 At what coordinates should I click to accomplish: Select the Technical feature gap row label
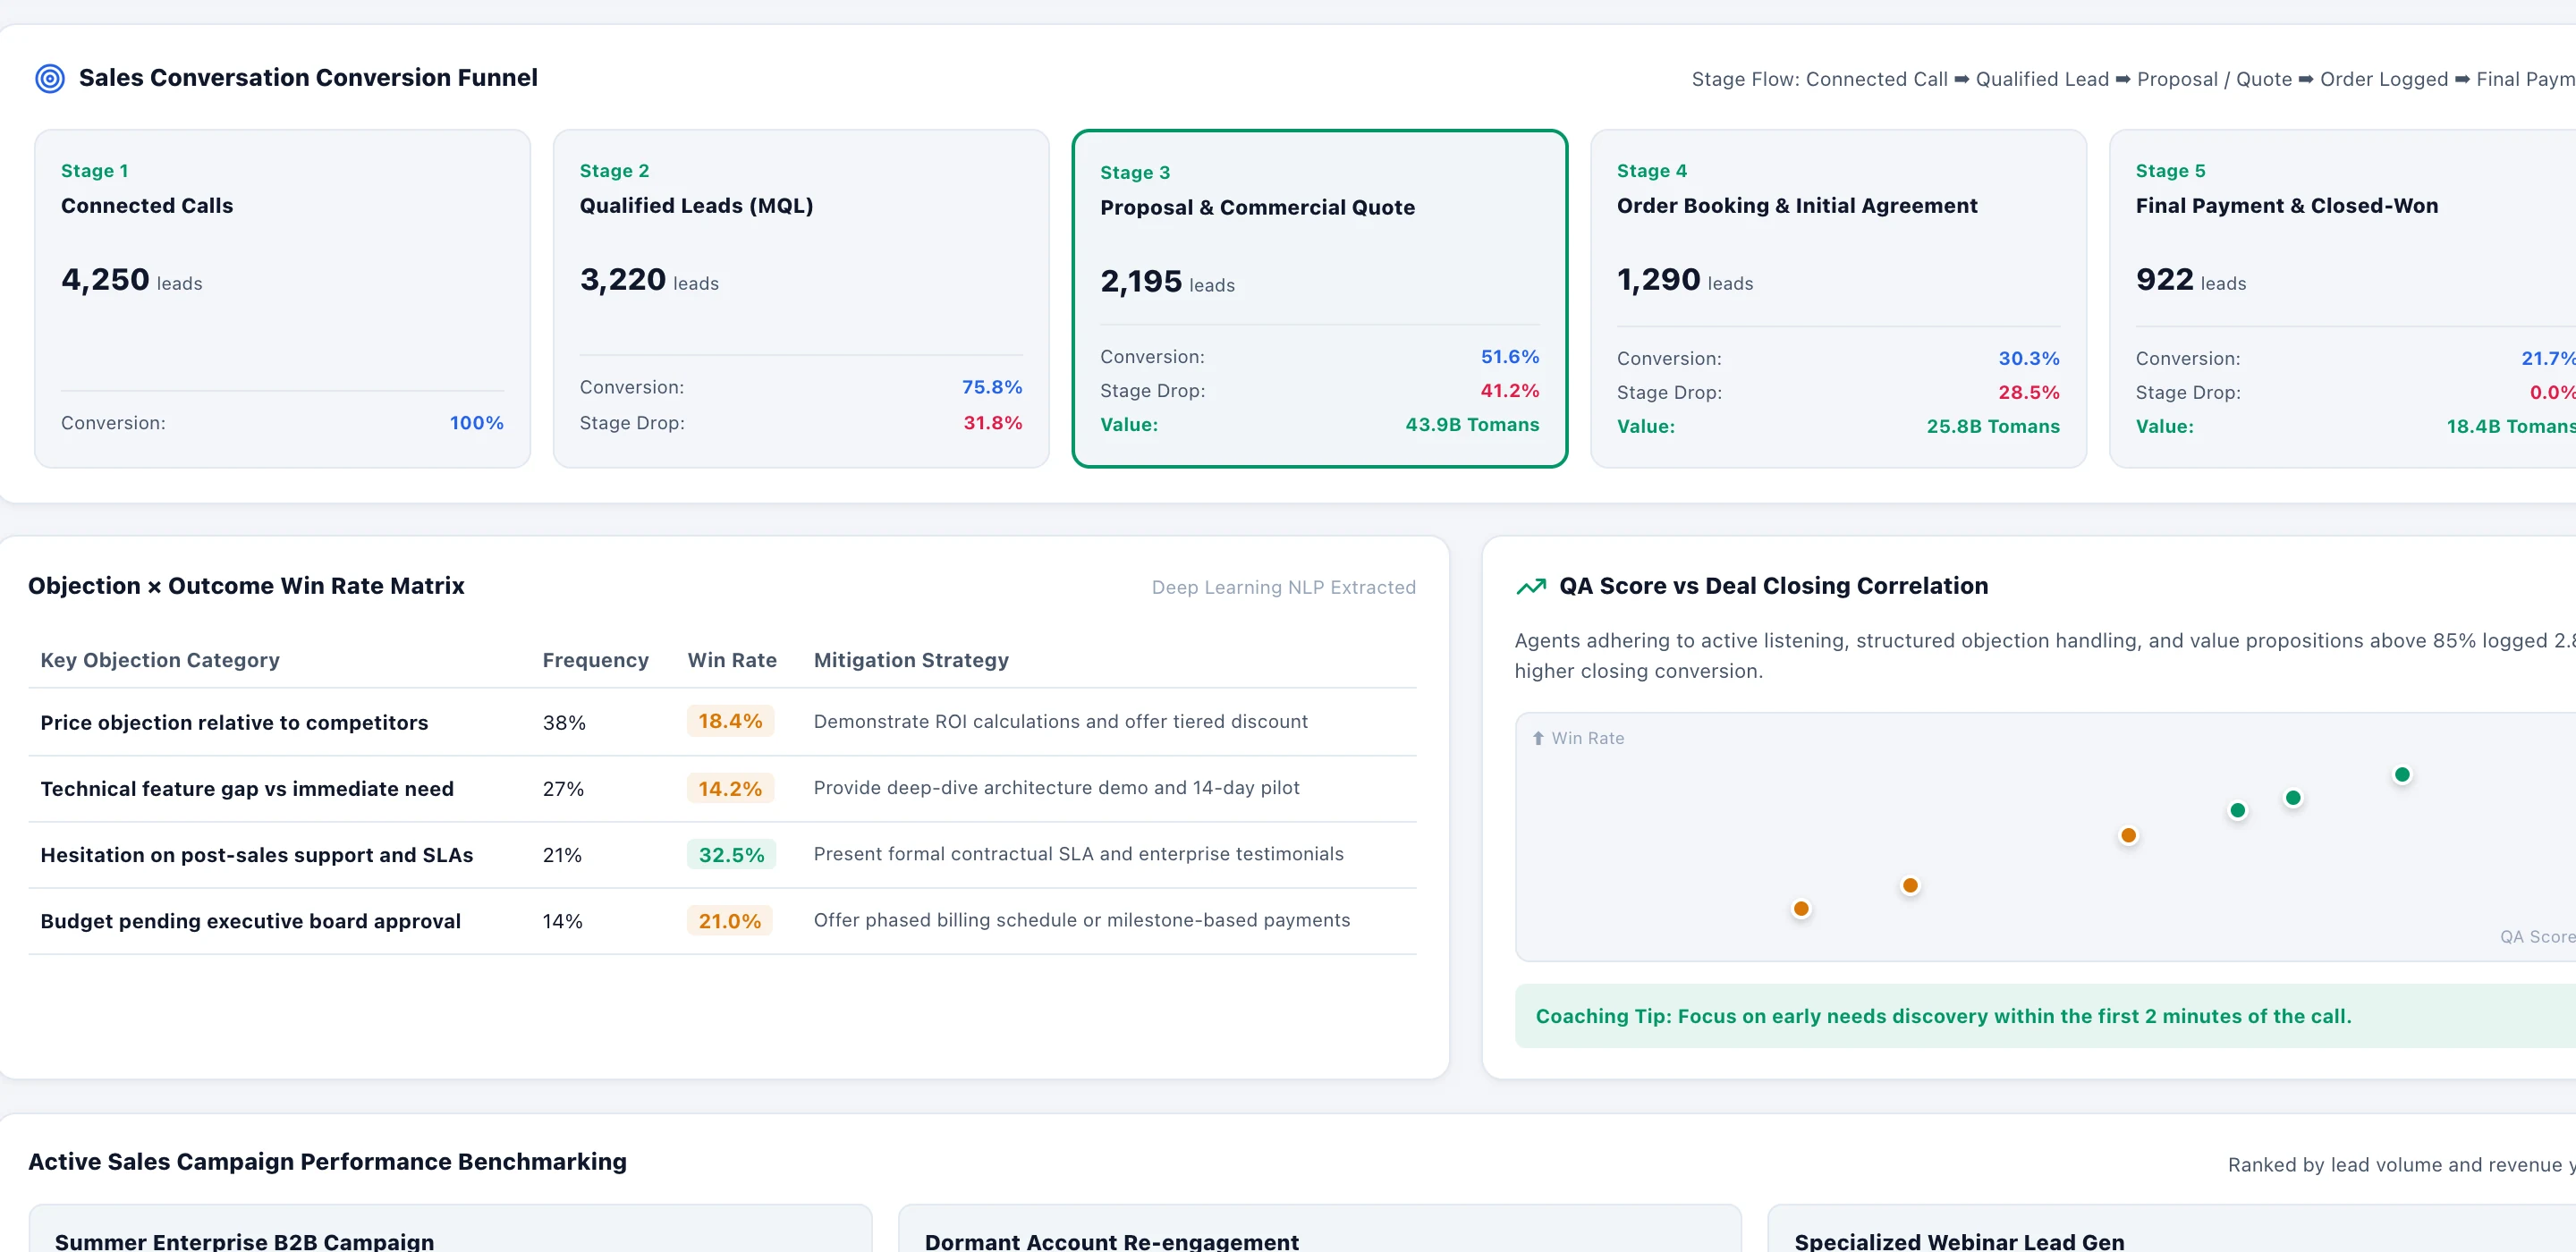(247, 789)
